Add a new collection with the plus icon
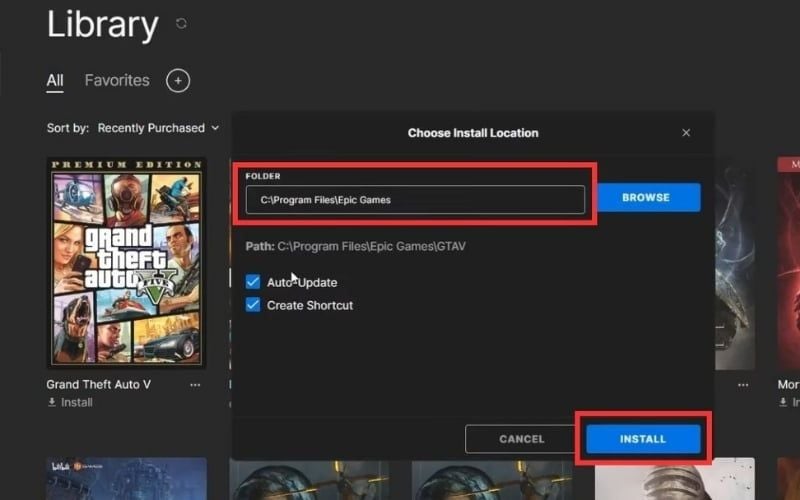Screen dimensions: 800x500 coord(178,81)
